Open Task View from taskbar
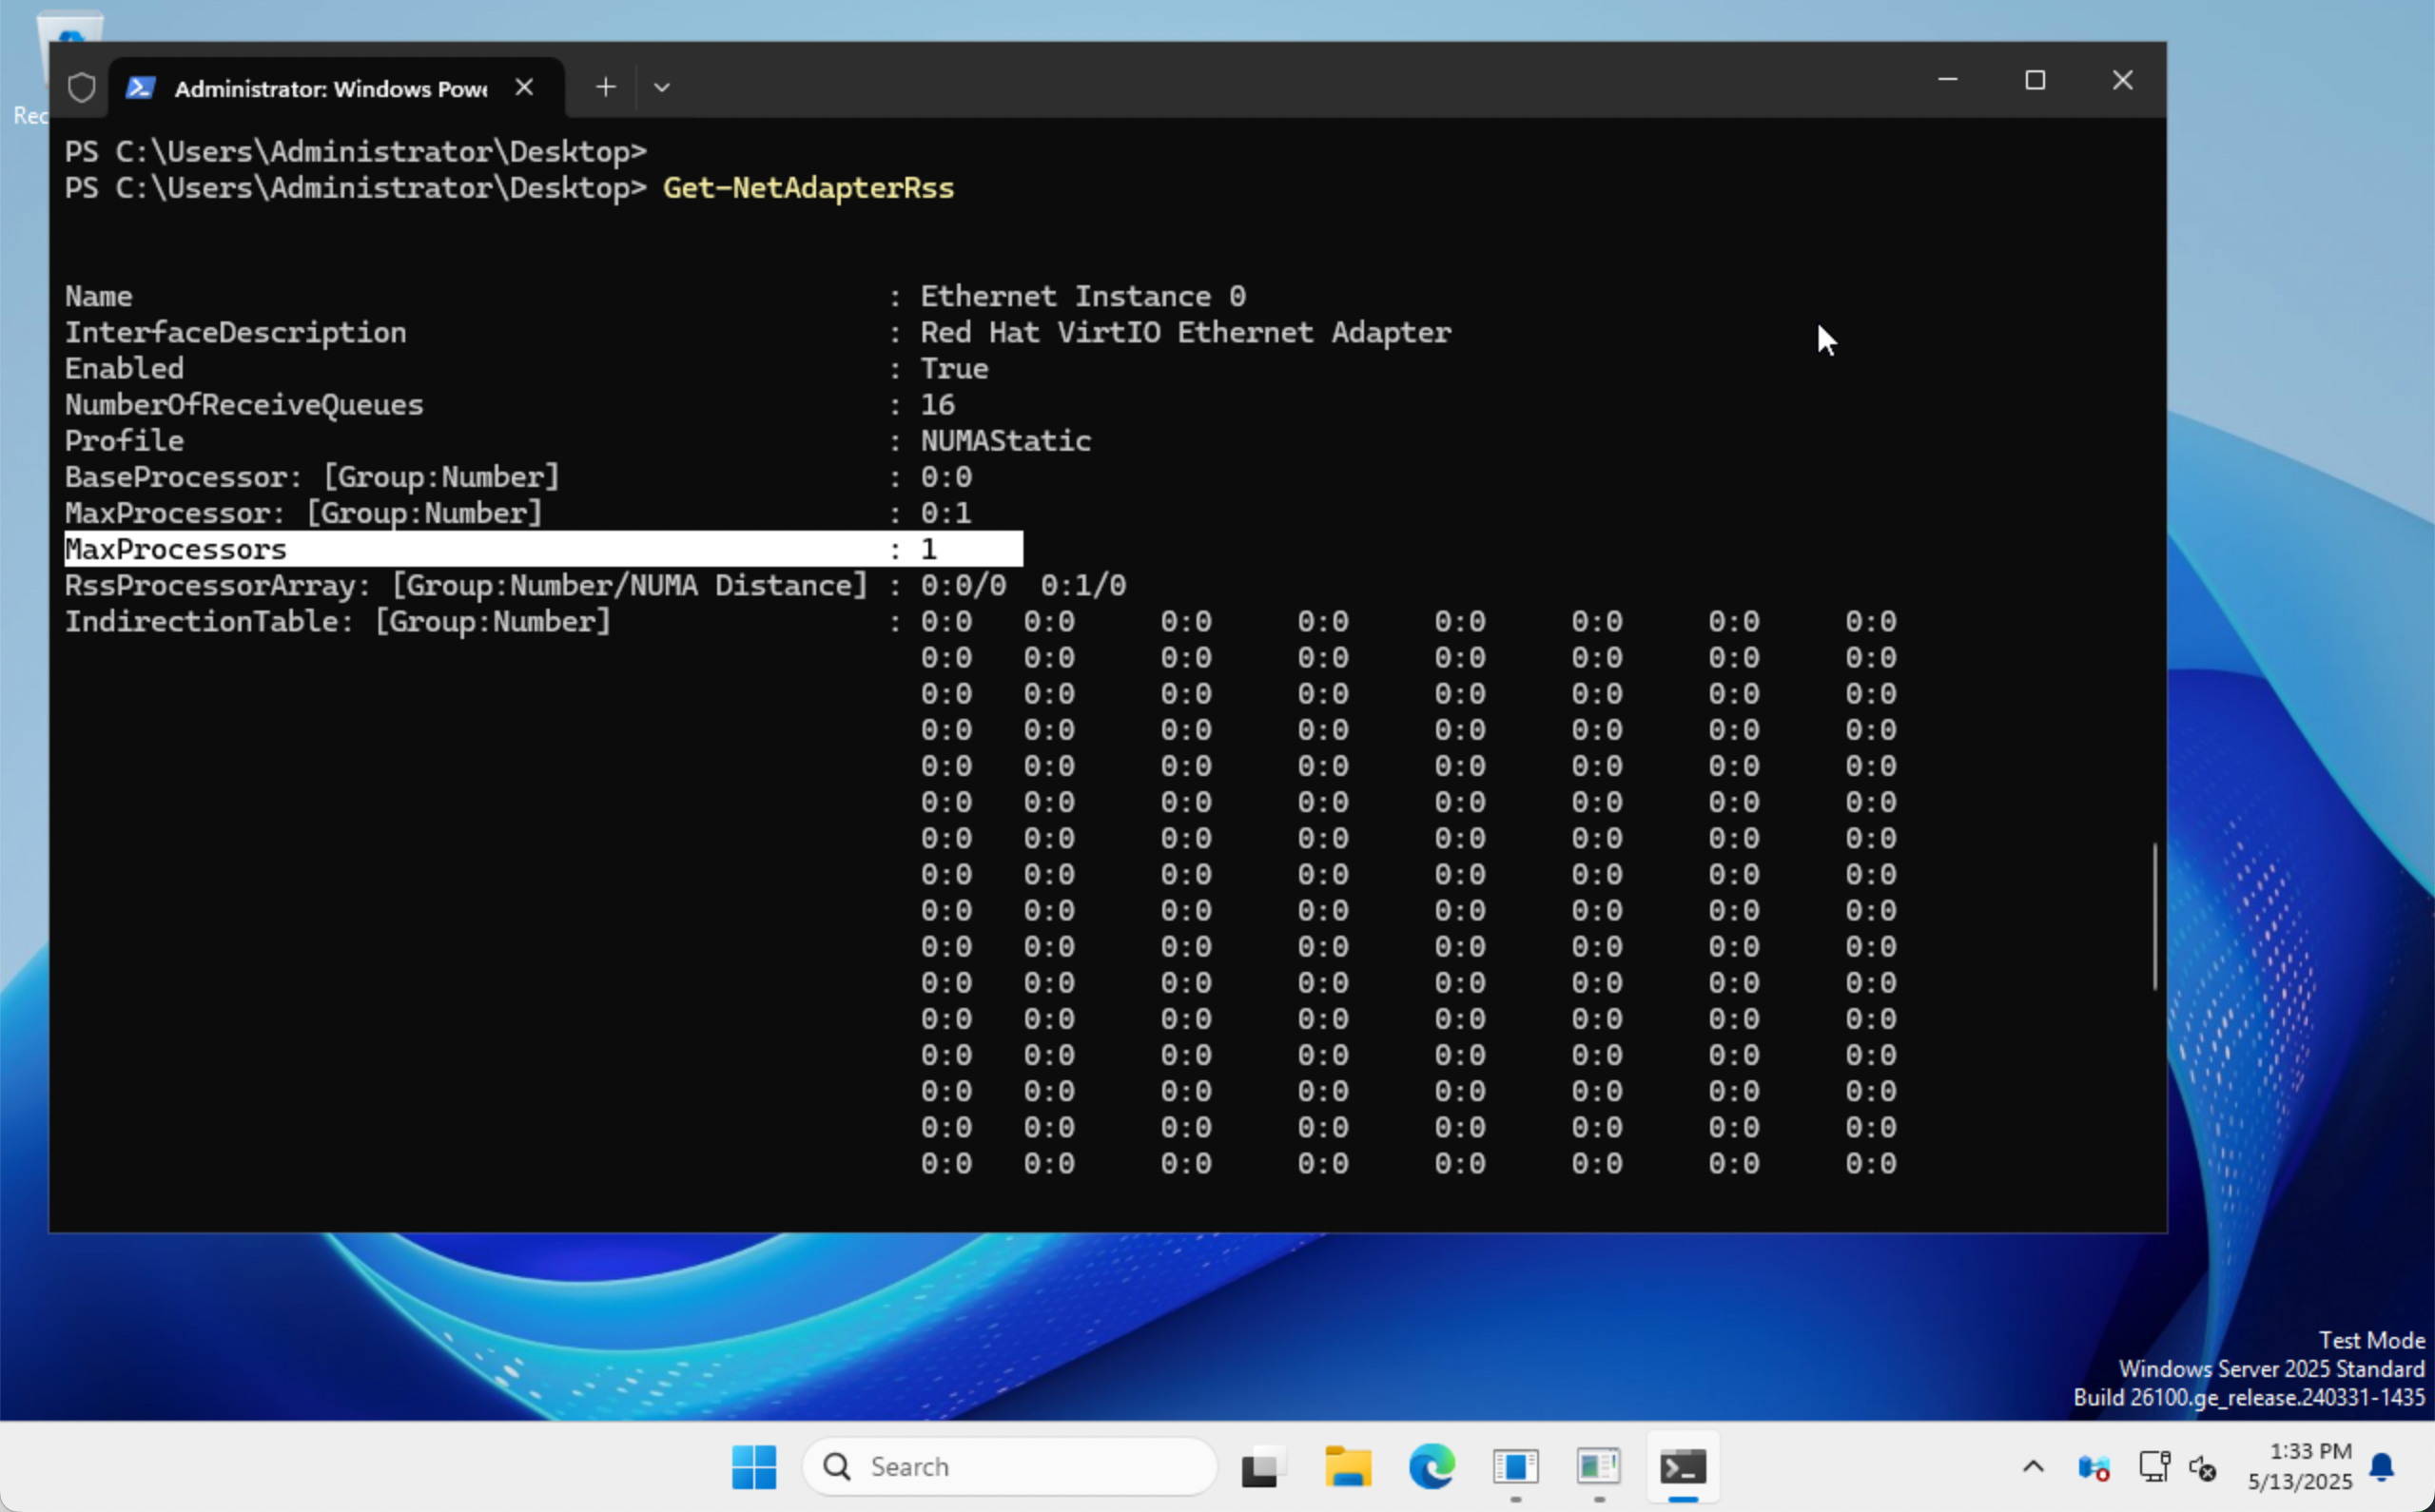 click(x=1261, y=1466)
